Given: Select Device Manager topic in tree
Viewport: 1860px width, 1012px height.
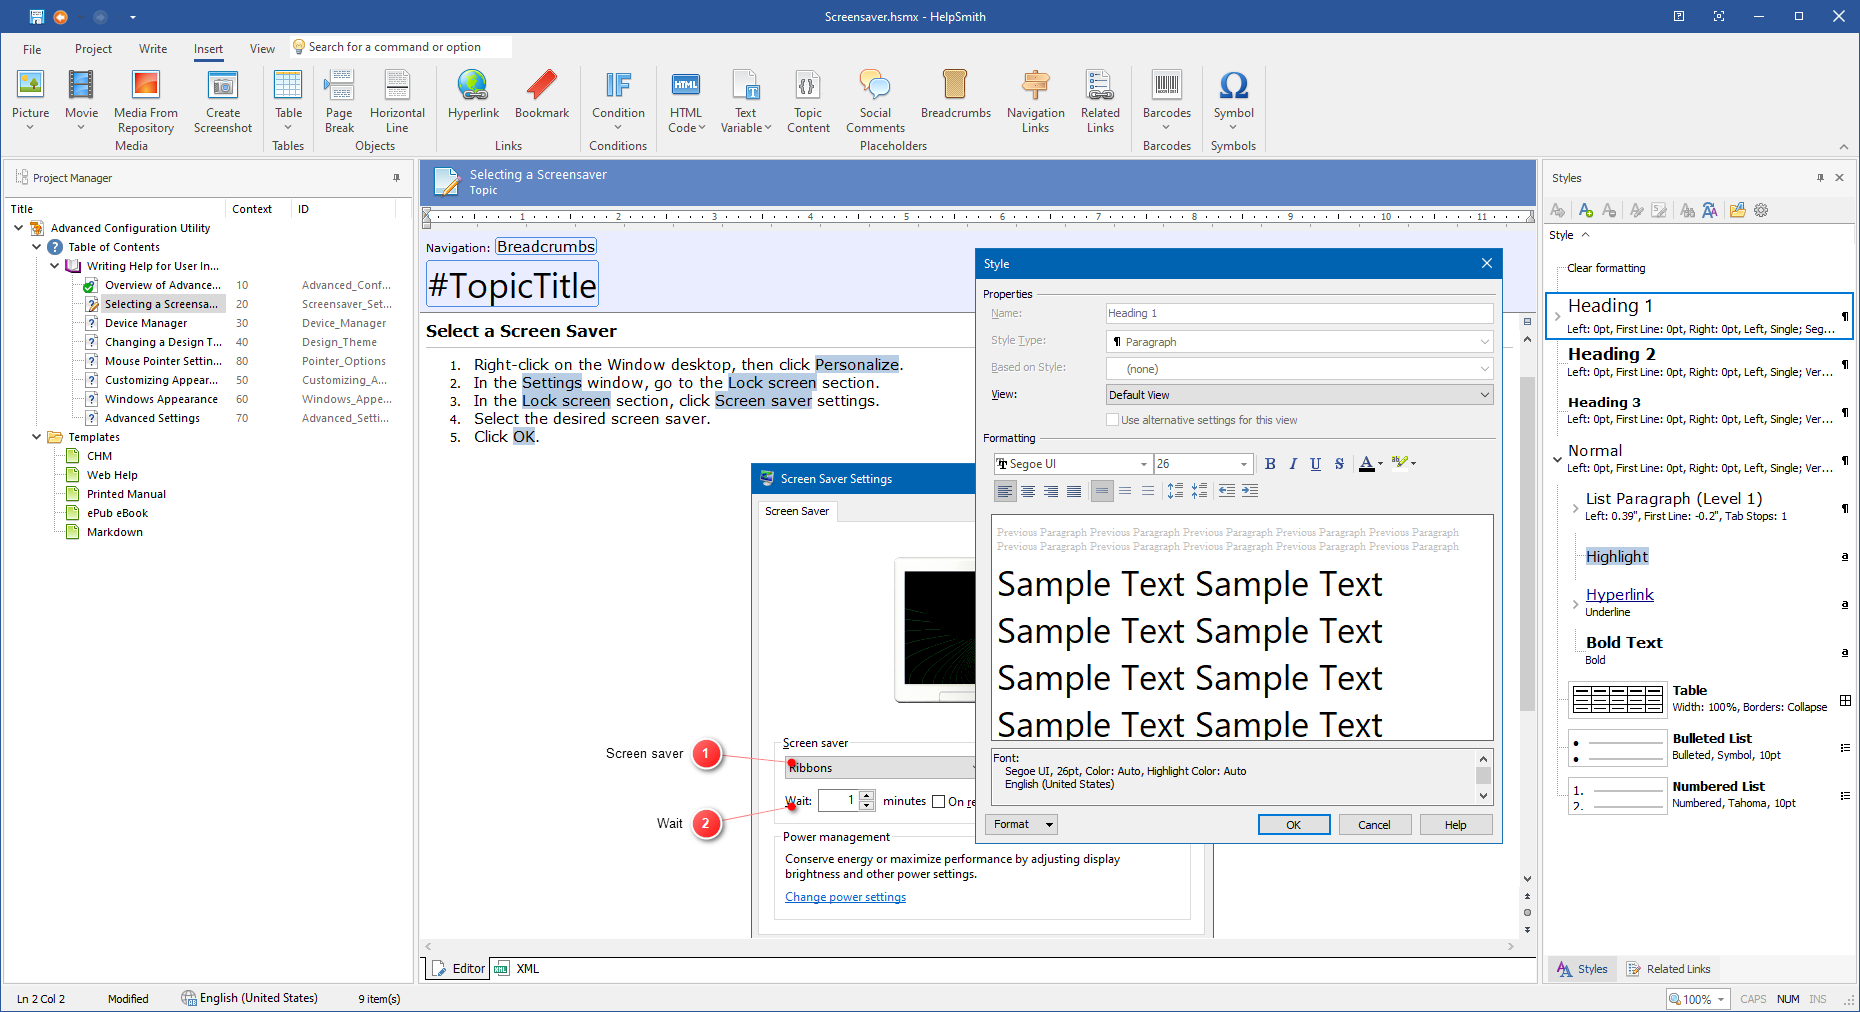Looking at the screenshot, I should pyautogui.click(x=146, y=323).
